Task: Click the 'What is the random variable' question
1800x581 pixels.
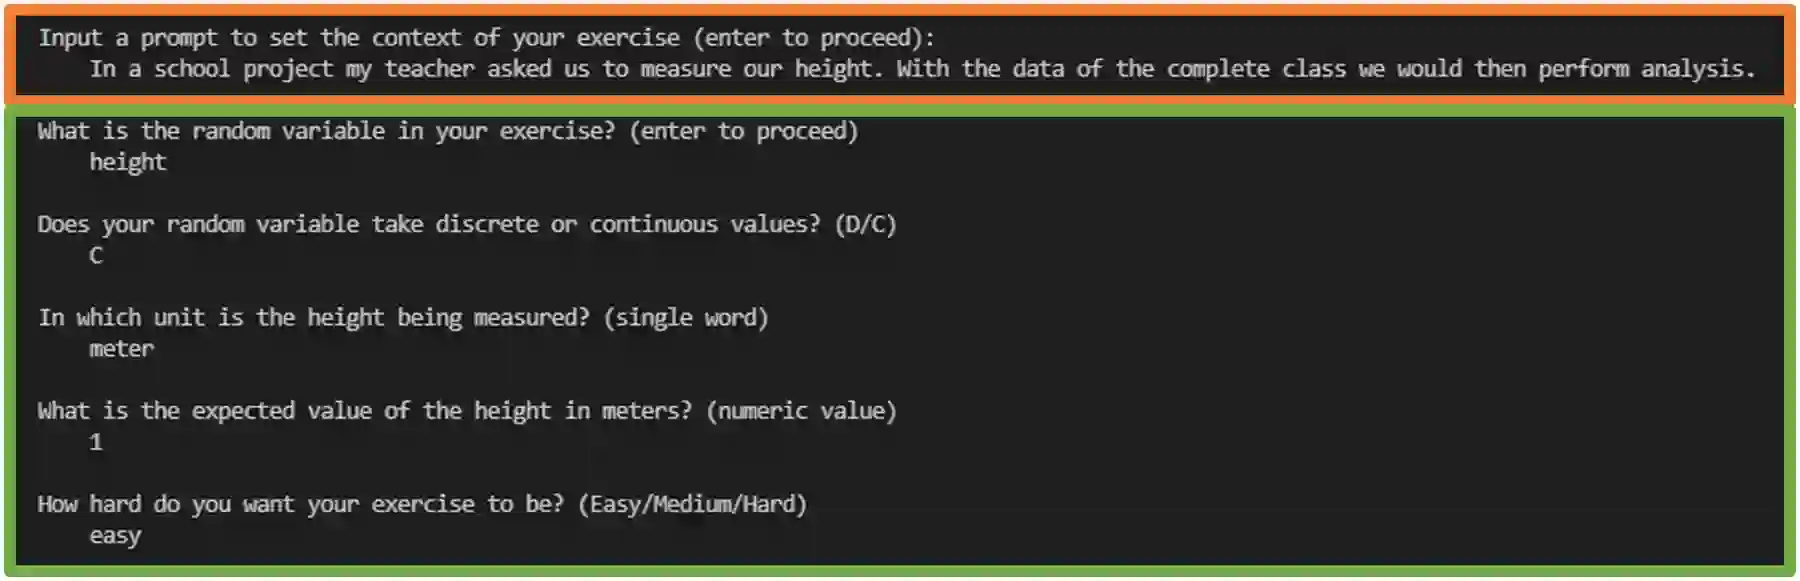Action: click(x=325, y=131)
